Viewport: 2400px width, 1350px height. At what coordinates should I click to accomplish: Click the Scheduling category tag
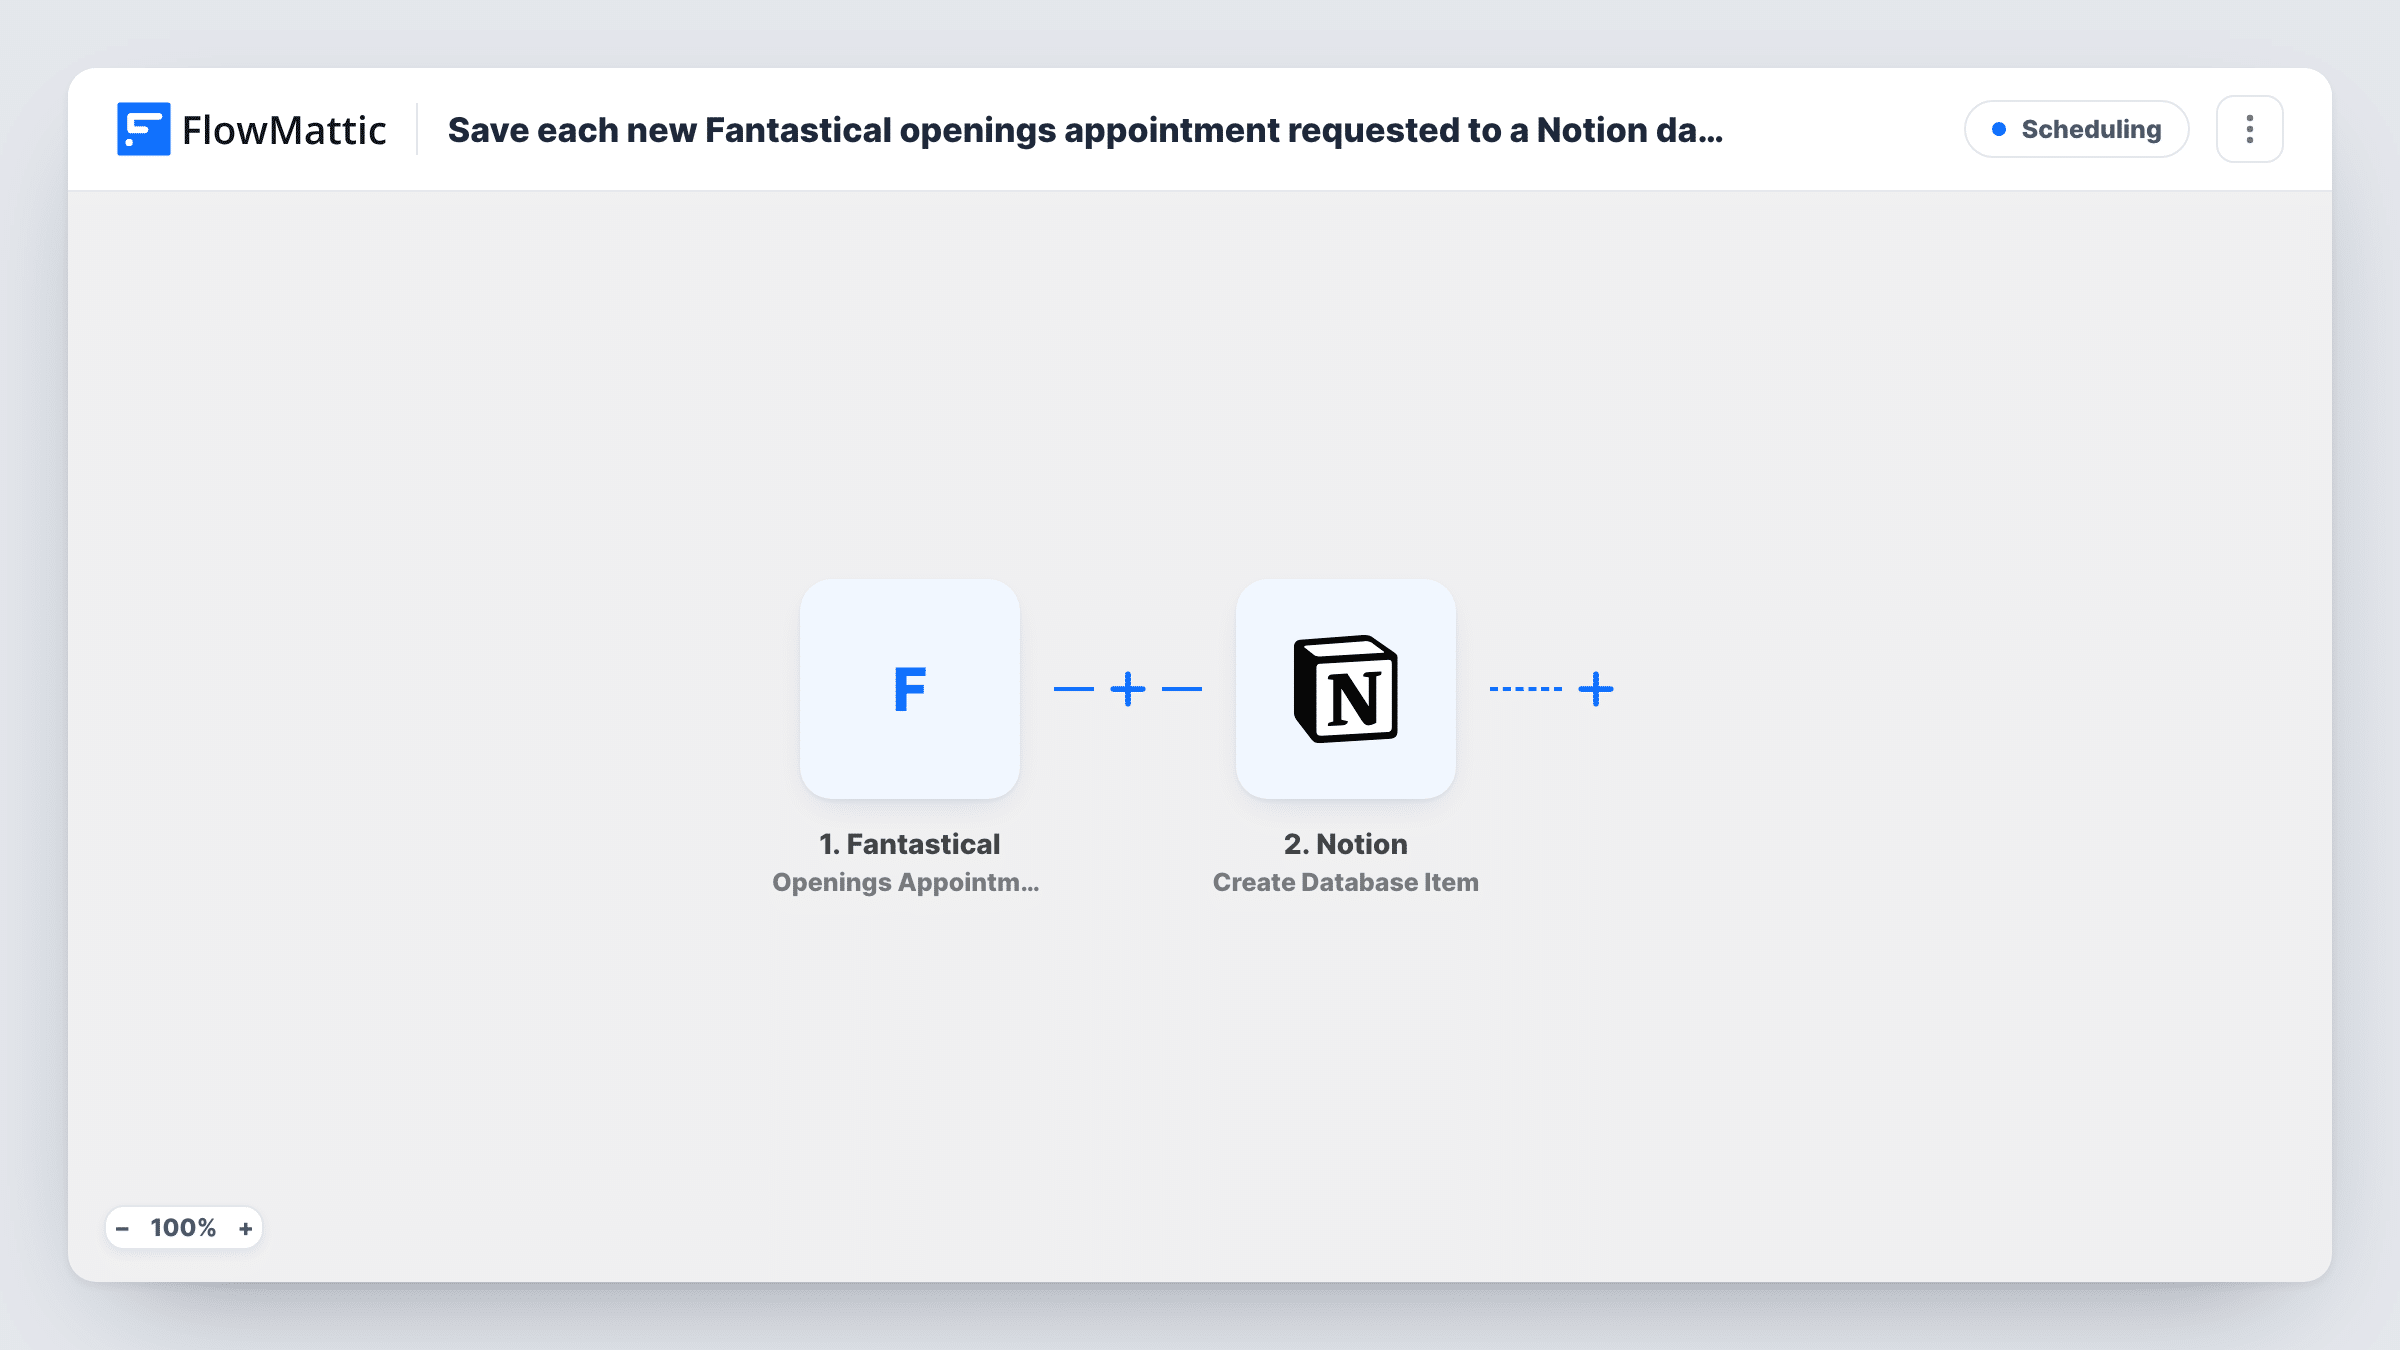click(2076, 129)
